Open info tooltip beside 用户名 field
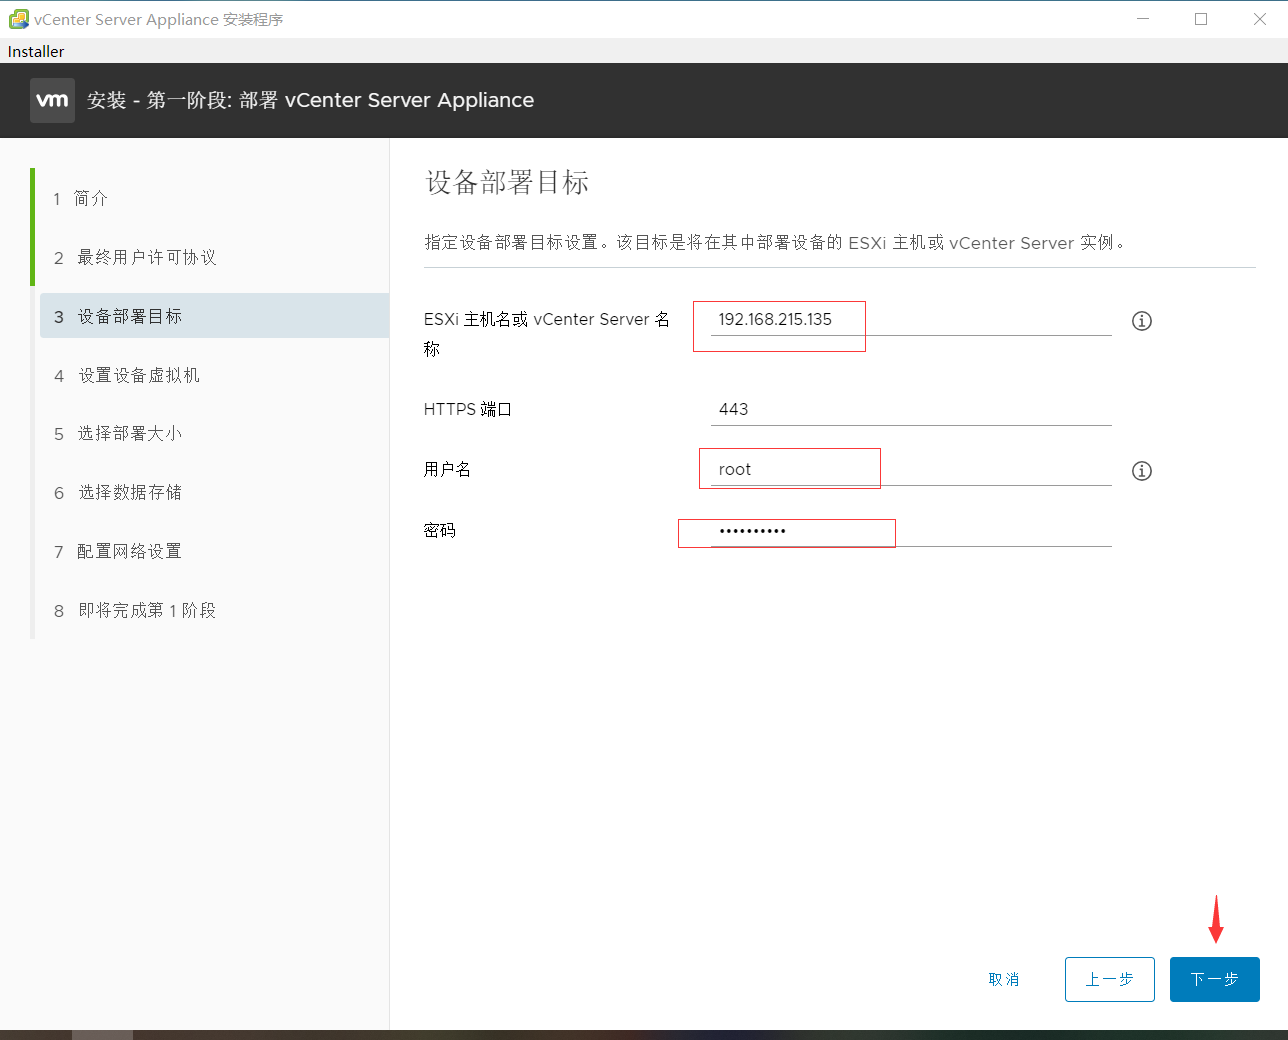1288x1040 pixels. (1141, 470)
